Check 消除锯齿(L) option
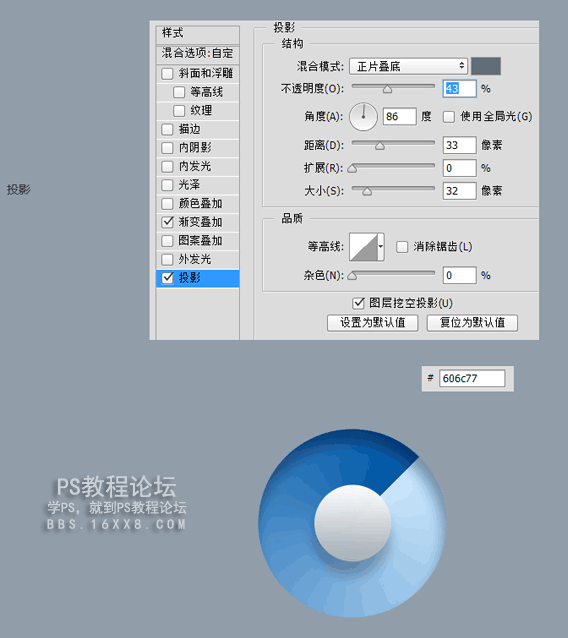Viewport: 568px width, 638px height. [402, 247]
